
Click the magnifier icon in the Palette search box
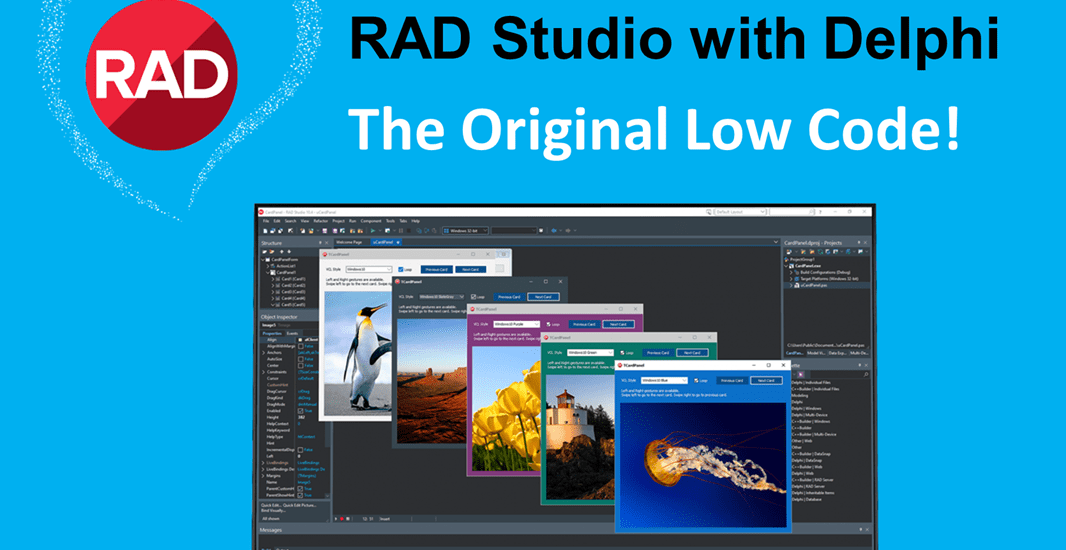[x=866, y=375]
